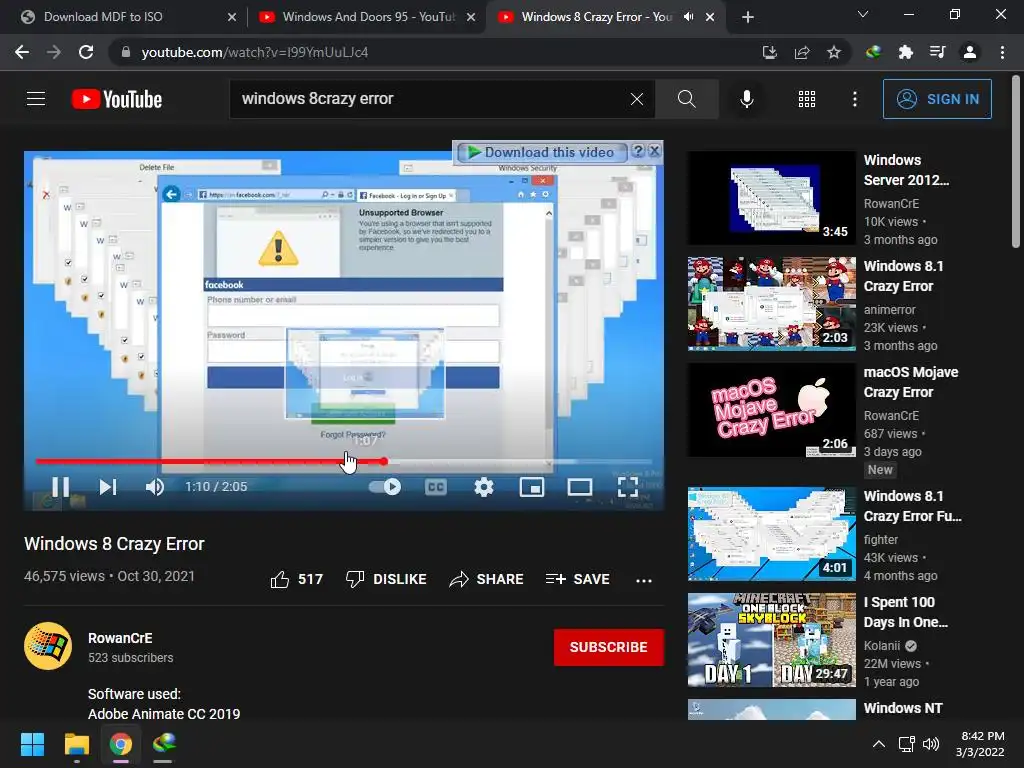Viewport: 1024px width, 768px height.
Task: Open Internet Download Manager in taskbar
Action: point(164,744)
